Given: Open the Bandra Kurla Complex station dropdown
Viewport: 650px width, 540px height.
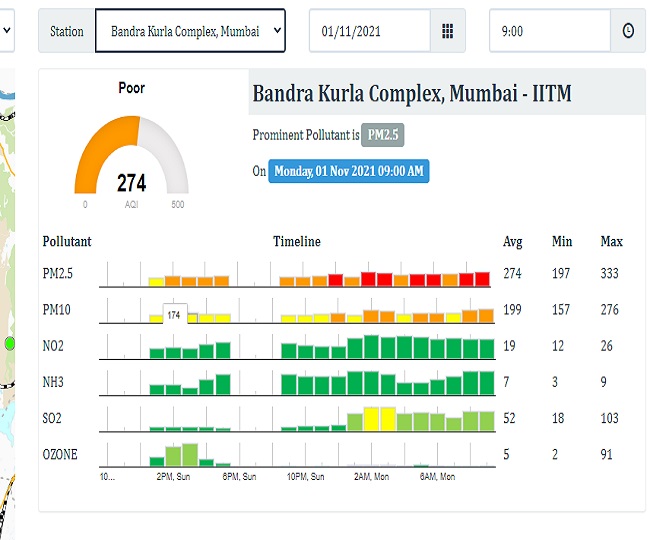Looking at the screenshot, I should [190, 31].
